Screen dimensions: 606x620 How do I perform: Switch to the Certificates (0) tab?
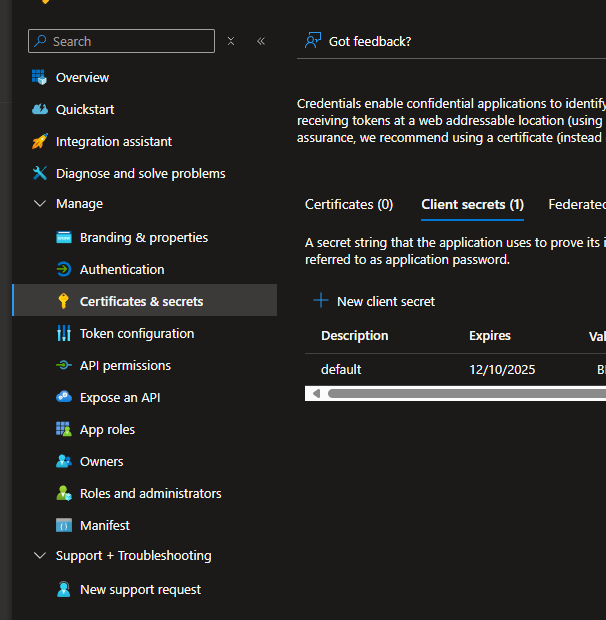point(349,204)
